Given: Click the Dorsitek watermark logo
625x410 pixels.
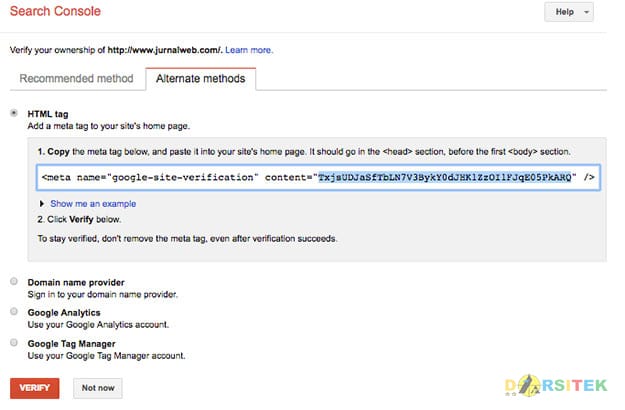Looking at the screenshot, I should [x=556, y=385].
